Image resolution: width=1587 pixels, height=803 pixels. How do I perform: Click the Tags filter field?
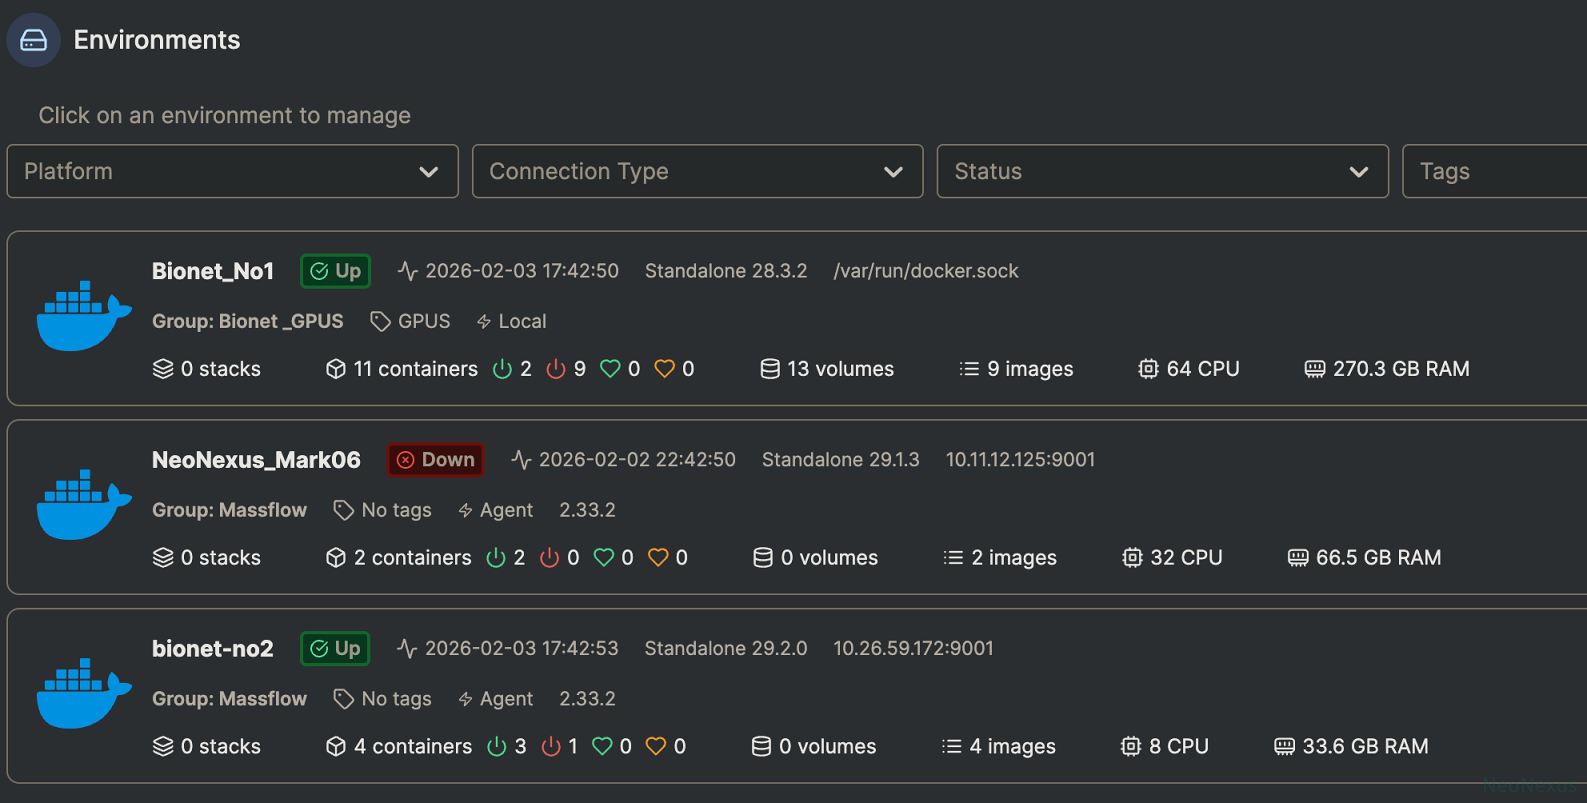pyautogui.click(x=1493, y=171)
